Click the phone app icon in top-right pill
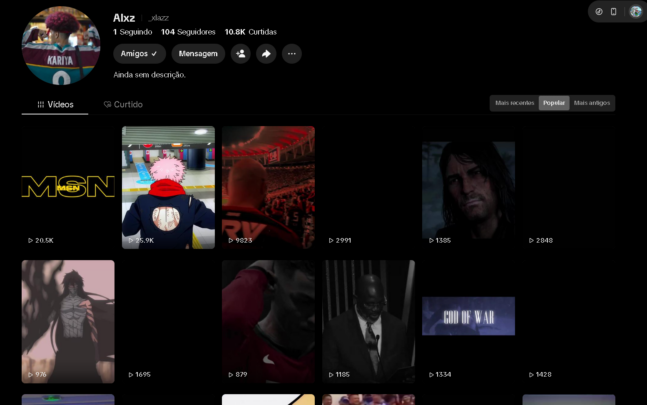The width and height of the screenshot is (647, 405). pyautogui.click(x=614, y=12)
